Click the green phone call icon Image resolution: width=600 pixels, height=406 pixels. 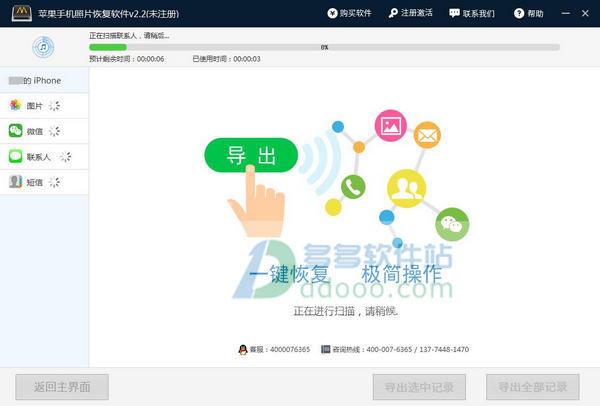(x=353, y=187)
